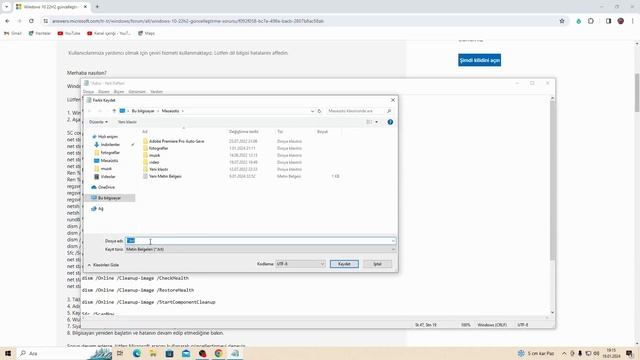
Task: Sort by Boyut column header
Action: [x=322, y=132]
